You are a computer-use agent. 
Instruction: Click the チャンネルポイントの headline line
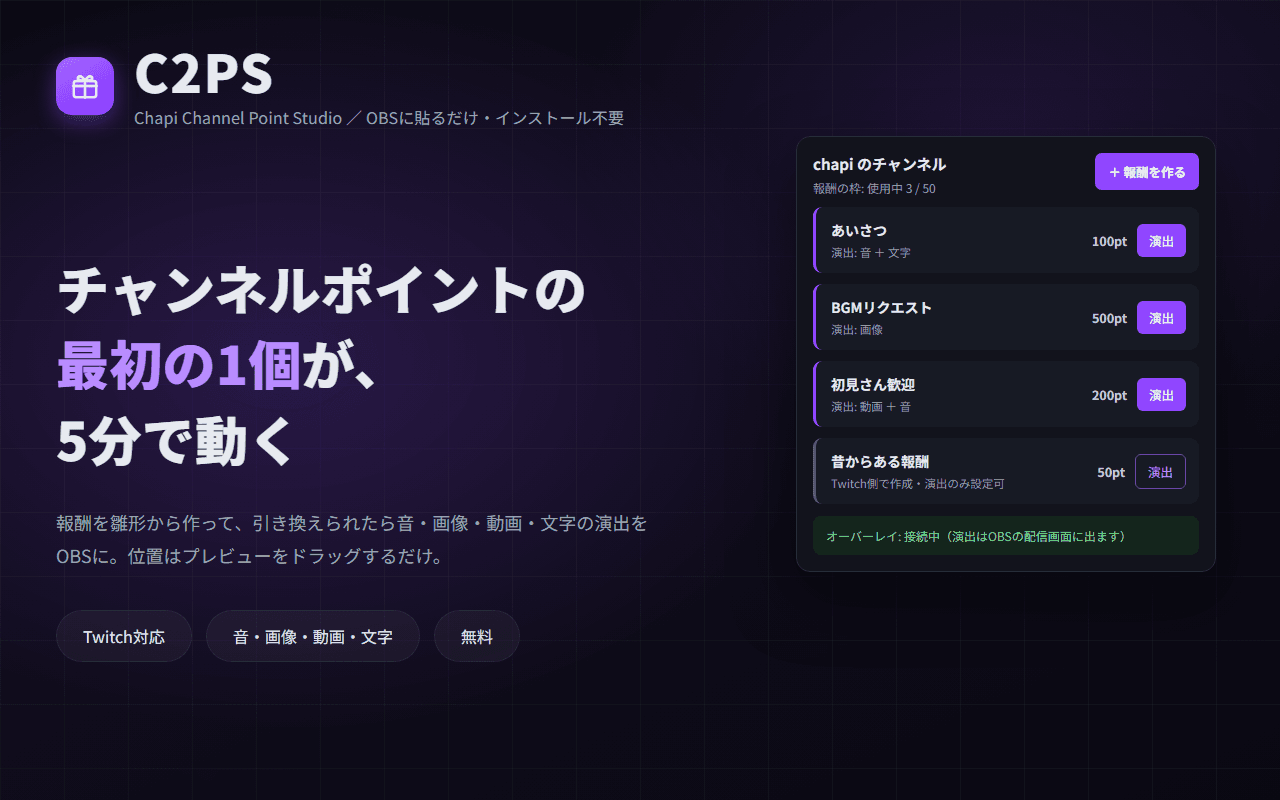point(320,292)
